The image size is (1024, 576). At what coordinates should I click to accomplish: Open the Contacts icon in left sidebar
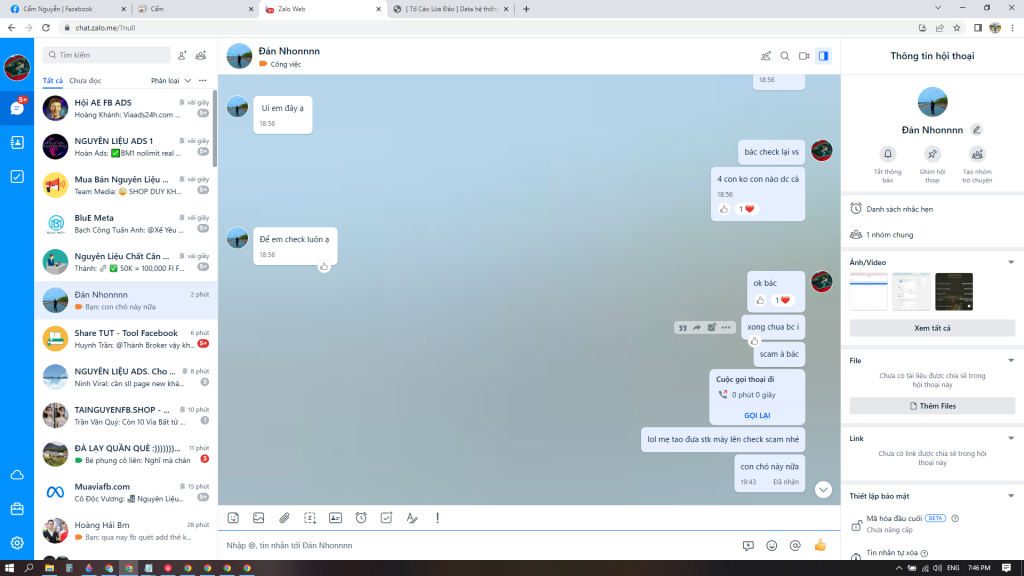[17, 142]
